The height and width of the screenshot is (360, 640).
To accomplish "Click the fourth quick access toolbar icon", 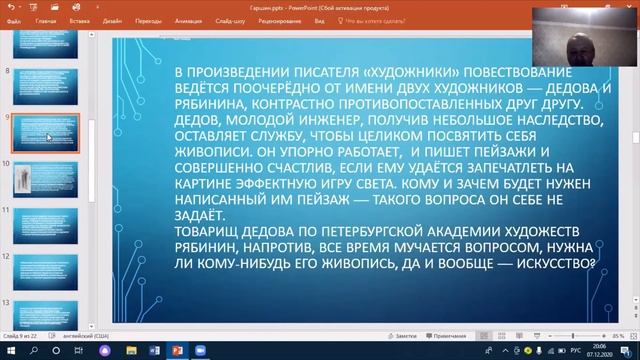I will pyautogui.click(x=76, y=7).
